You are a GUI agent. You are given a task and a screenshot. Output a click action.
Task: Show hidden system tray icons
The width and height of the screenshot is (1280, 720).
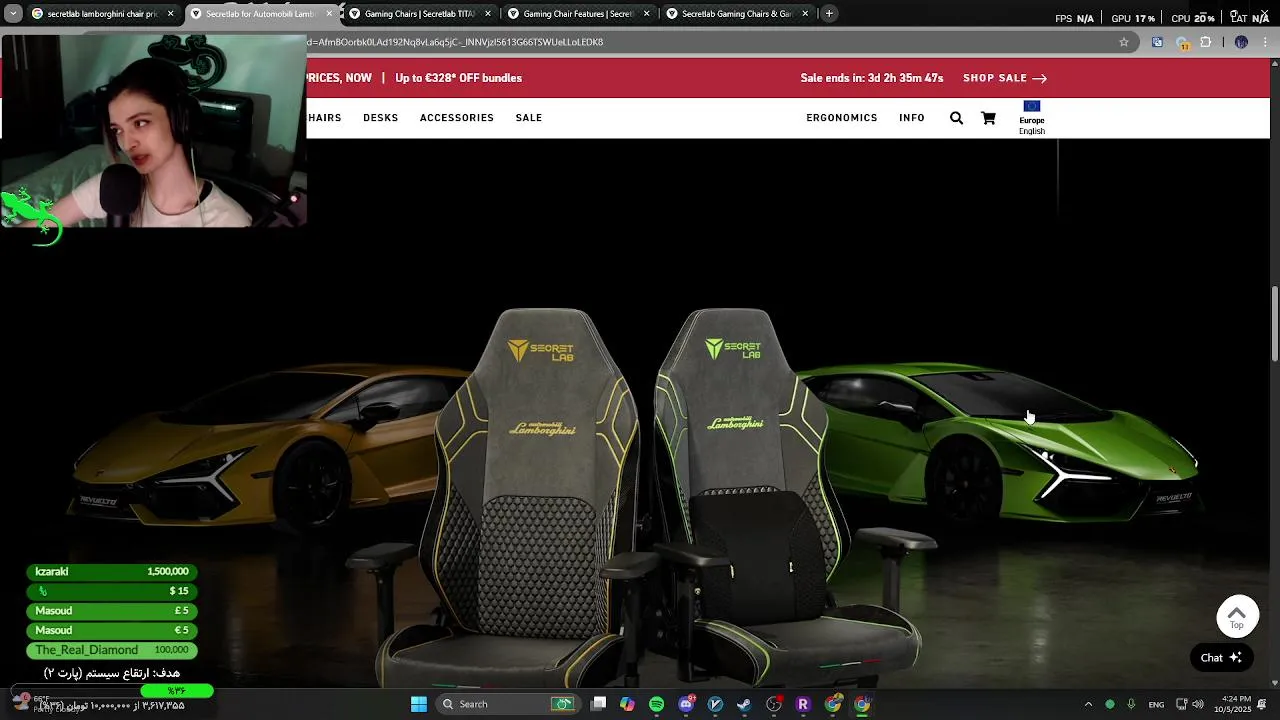1088,704
